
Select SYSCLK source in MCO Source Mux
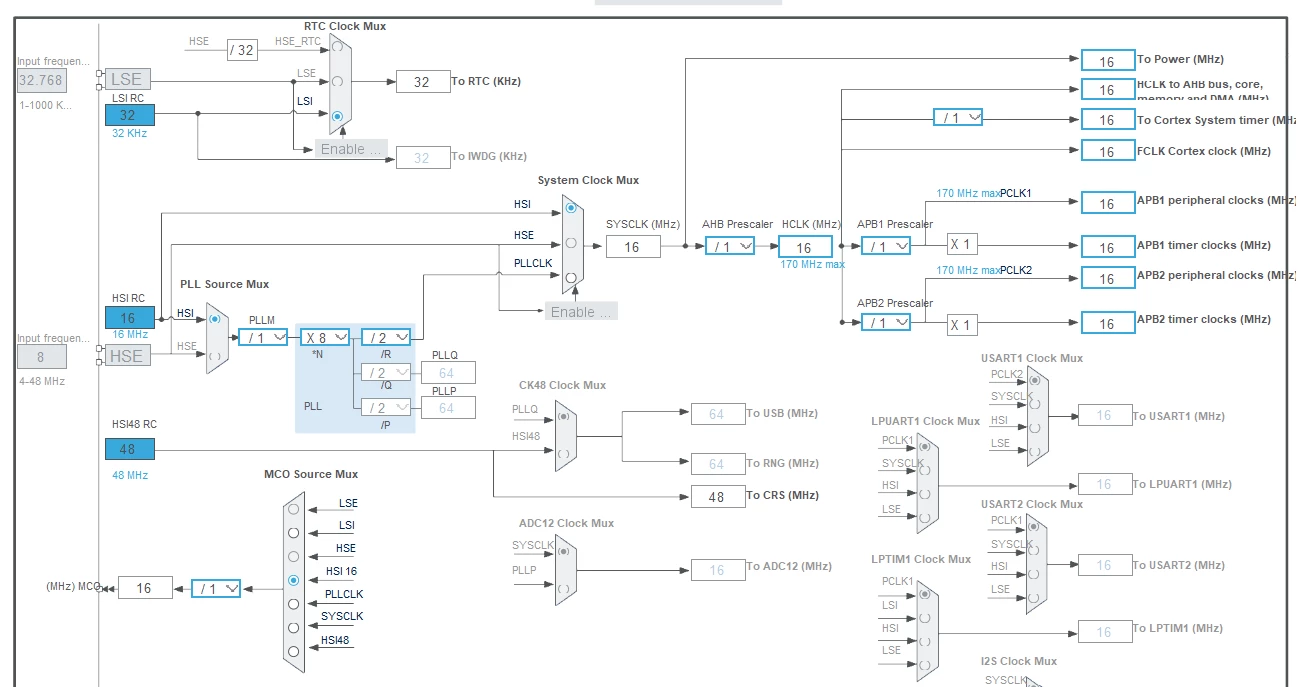click(x=293, y=628)
